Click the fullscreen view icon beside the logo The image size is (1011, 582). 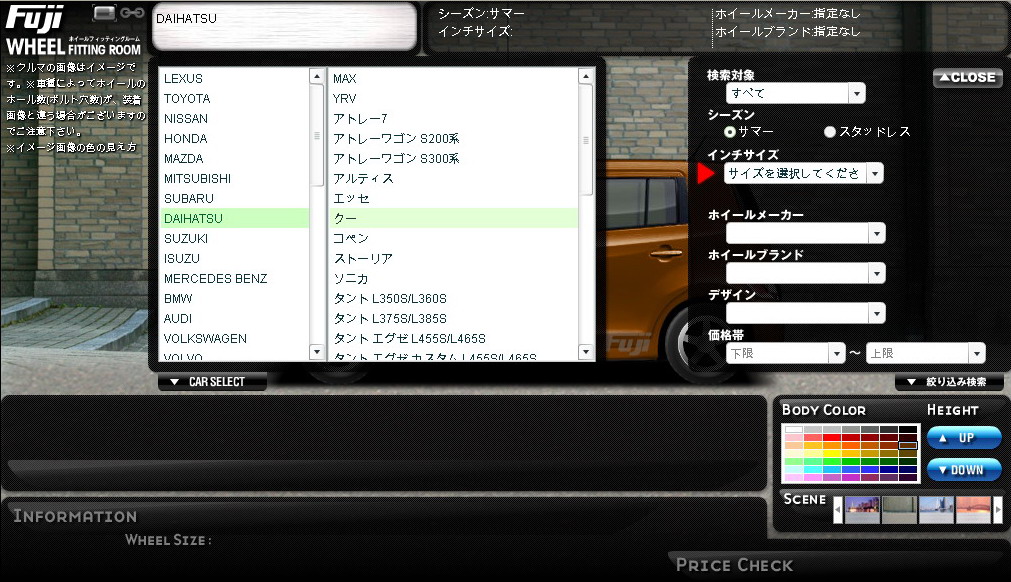(x=104, y=12)
